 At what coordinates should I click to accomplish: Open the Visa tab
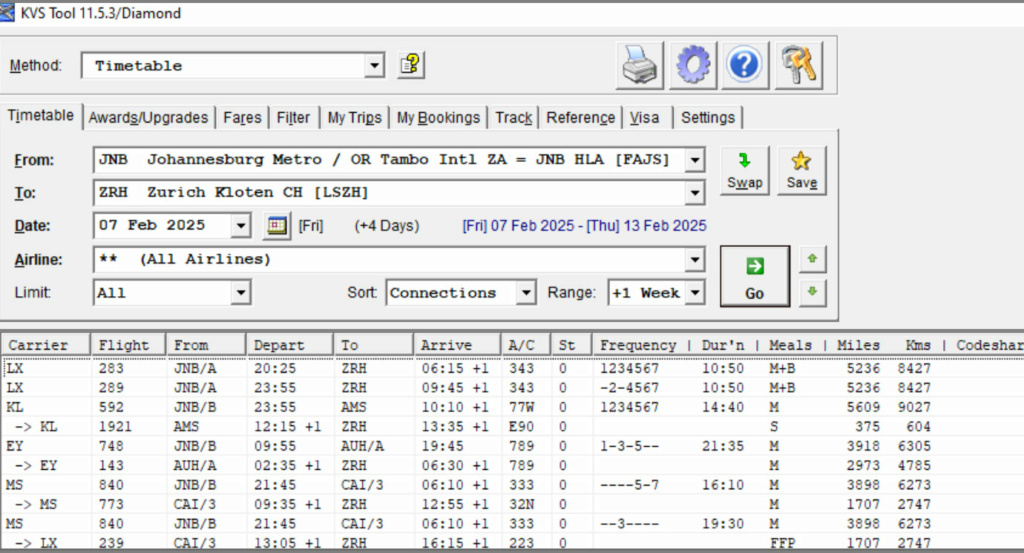tap(645, 118)
